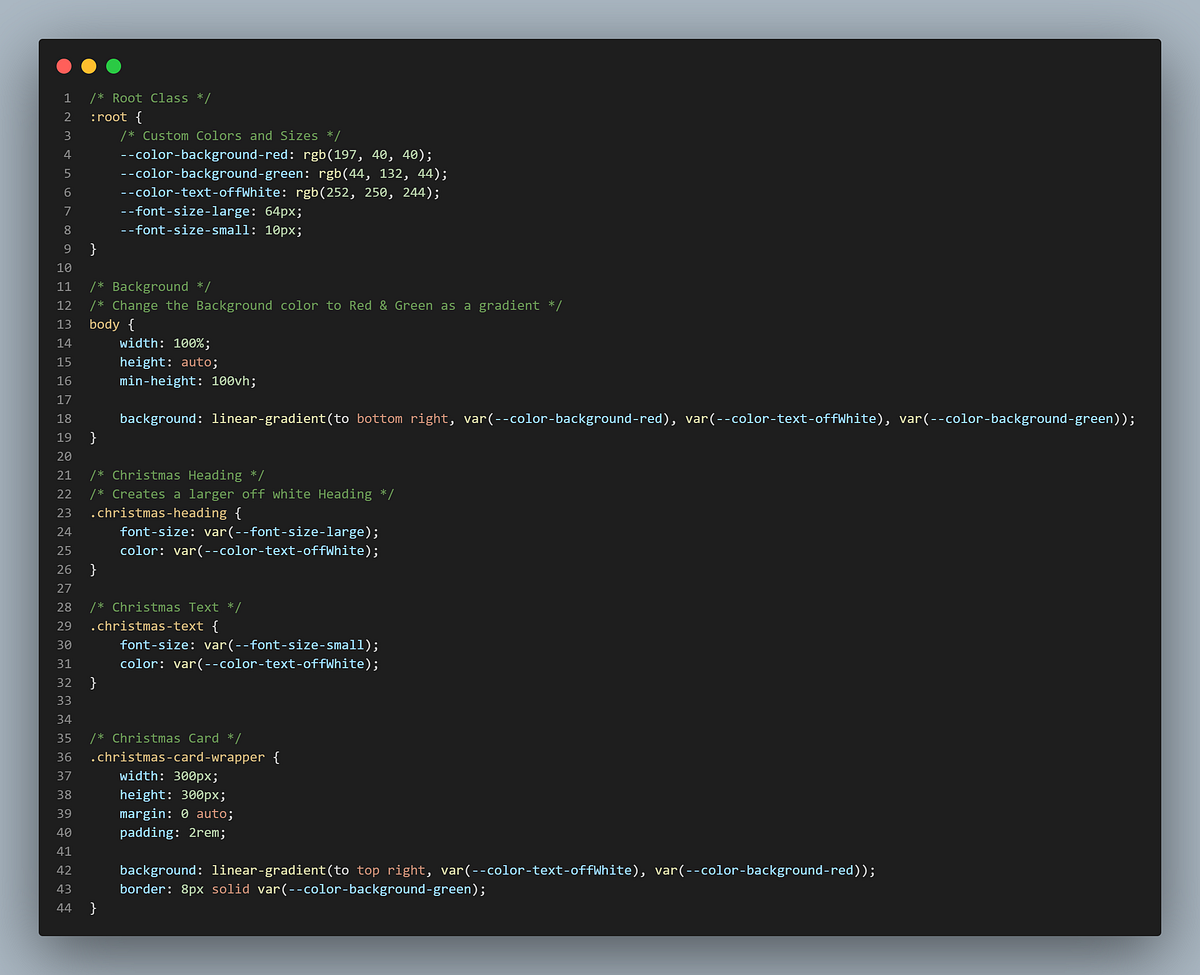
Task: Click the red traffic light circle
Action: pyautogui.click(x=63, y=65)
